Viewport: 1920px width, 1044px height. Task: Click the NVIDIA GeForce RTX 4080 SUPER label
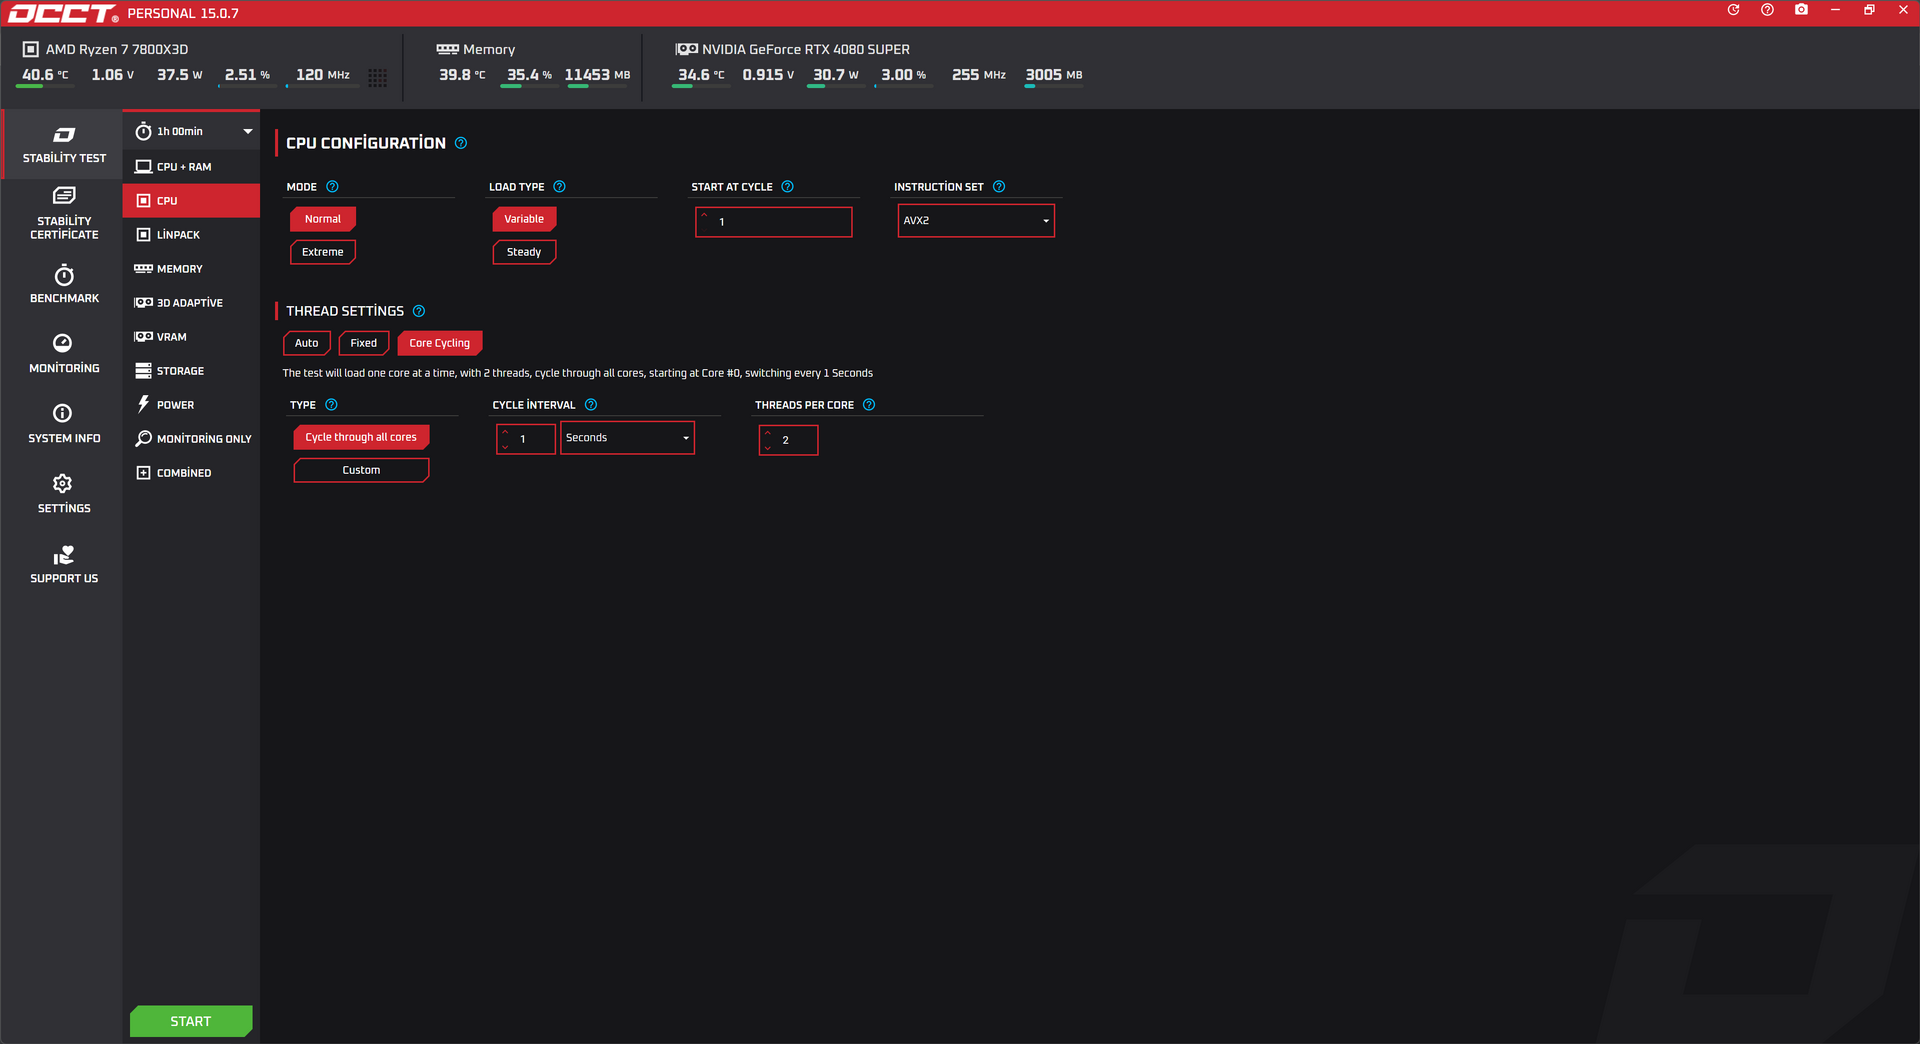click(806, 49)
